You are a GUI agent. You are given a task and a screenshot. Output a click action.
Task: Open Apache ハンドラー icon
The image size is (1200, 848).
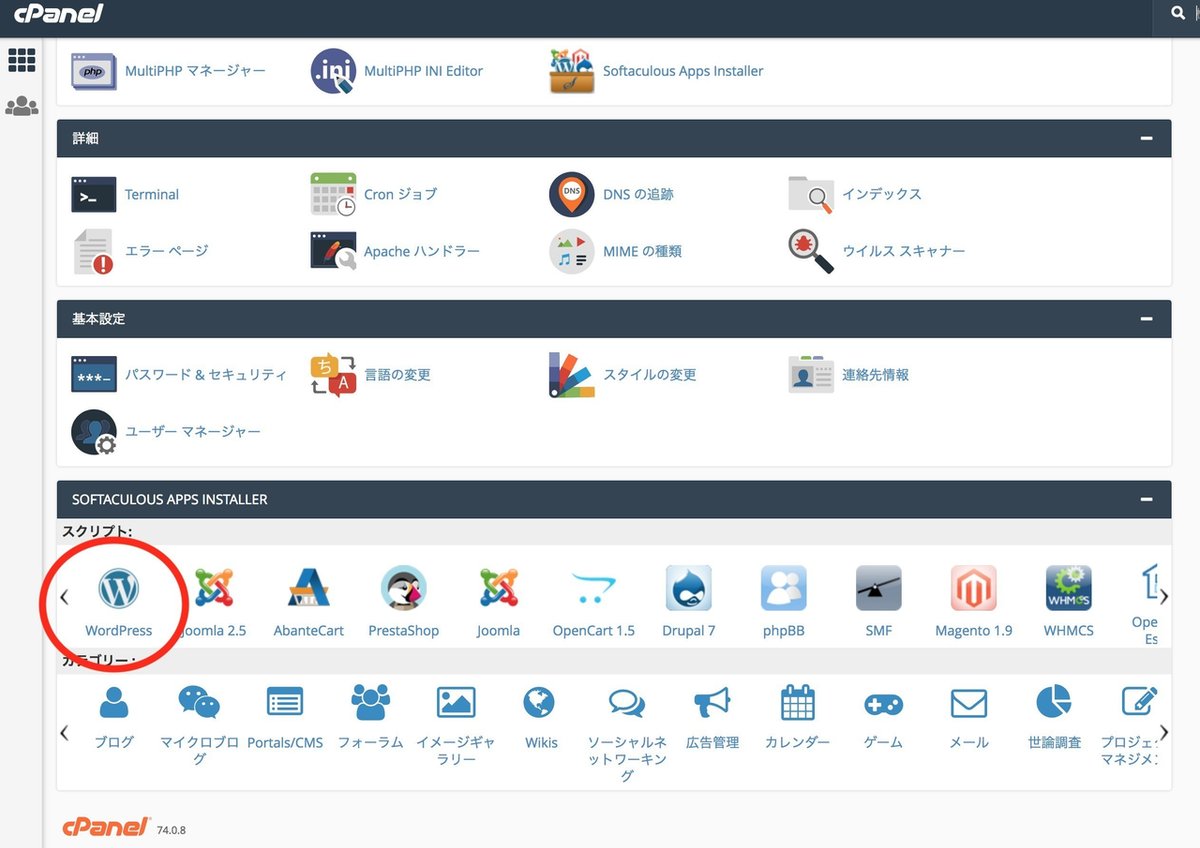[333, 251]
